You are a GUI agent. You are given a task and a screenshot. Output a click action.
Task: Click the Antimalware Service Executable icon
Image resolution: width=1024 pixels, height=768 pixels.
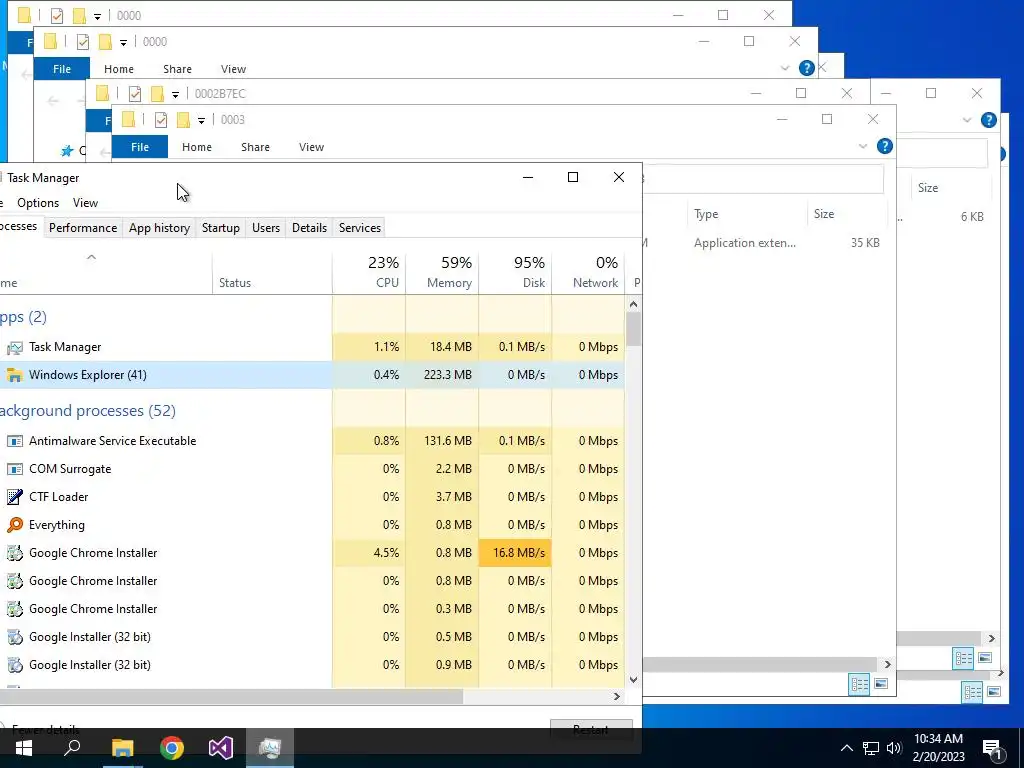pyautogui.click(x=14, y=441)
